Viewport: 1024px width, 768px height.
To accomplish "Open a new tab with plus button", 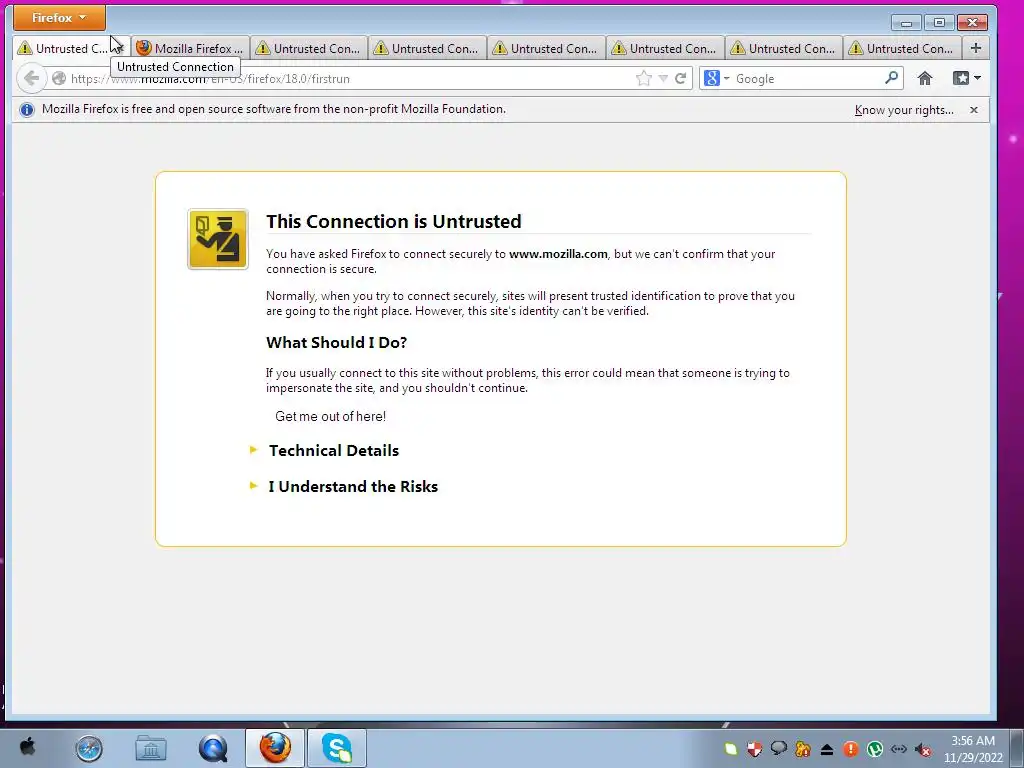I will click(976, 48).
